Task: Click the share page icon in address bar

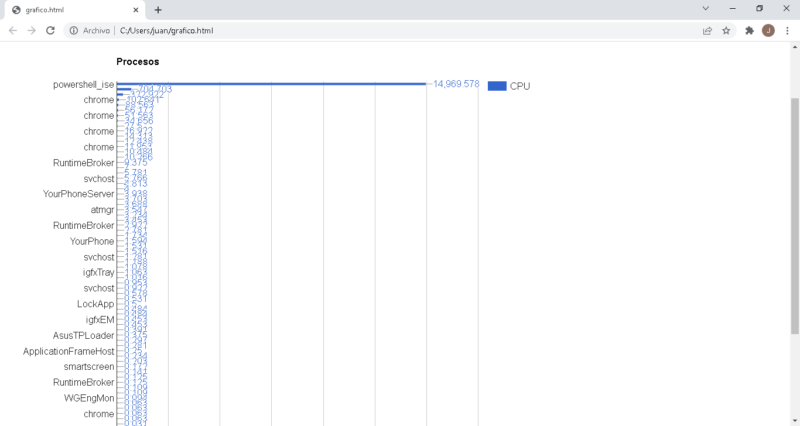Action: [x=707, y=30]
